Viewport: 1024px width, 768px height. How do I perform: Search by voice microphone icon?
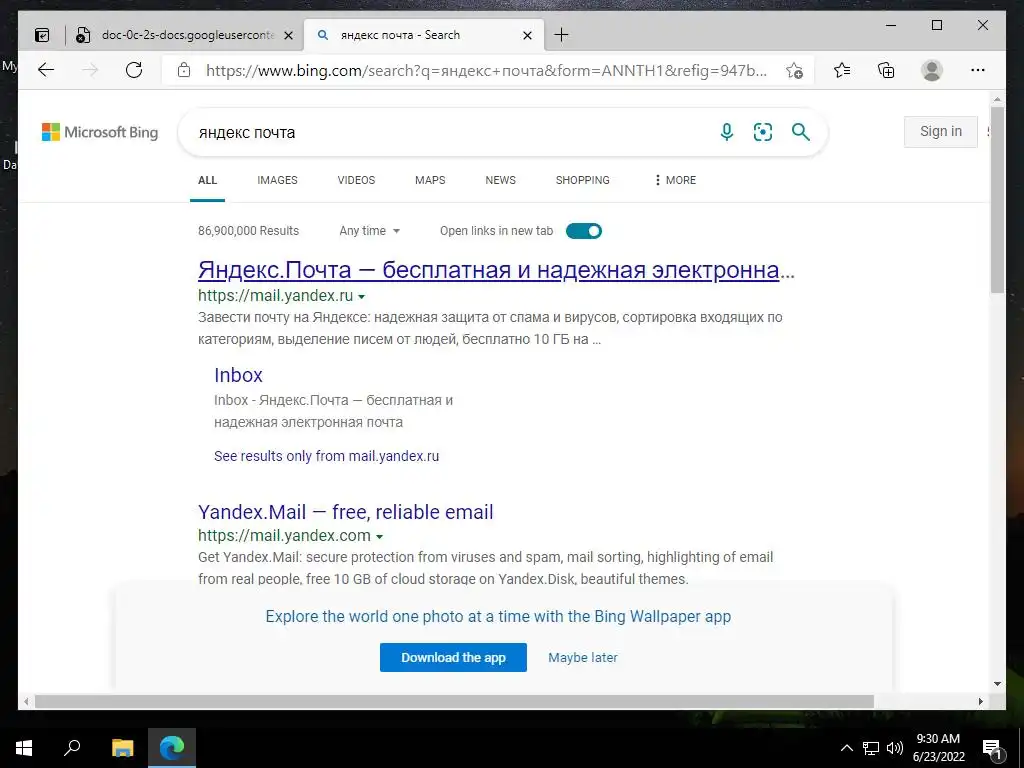coord(726,132)
